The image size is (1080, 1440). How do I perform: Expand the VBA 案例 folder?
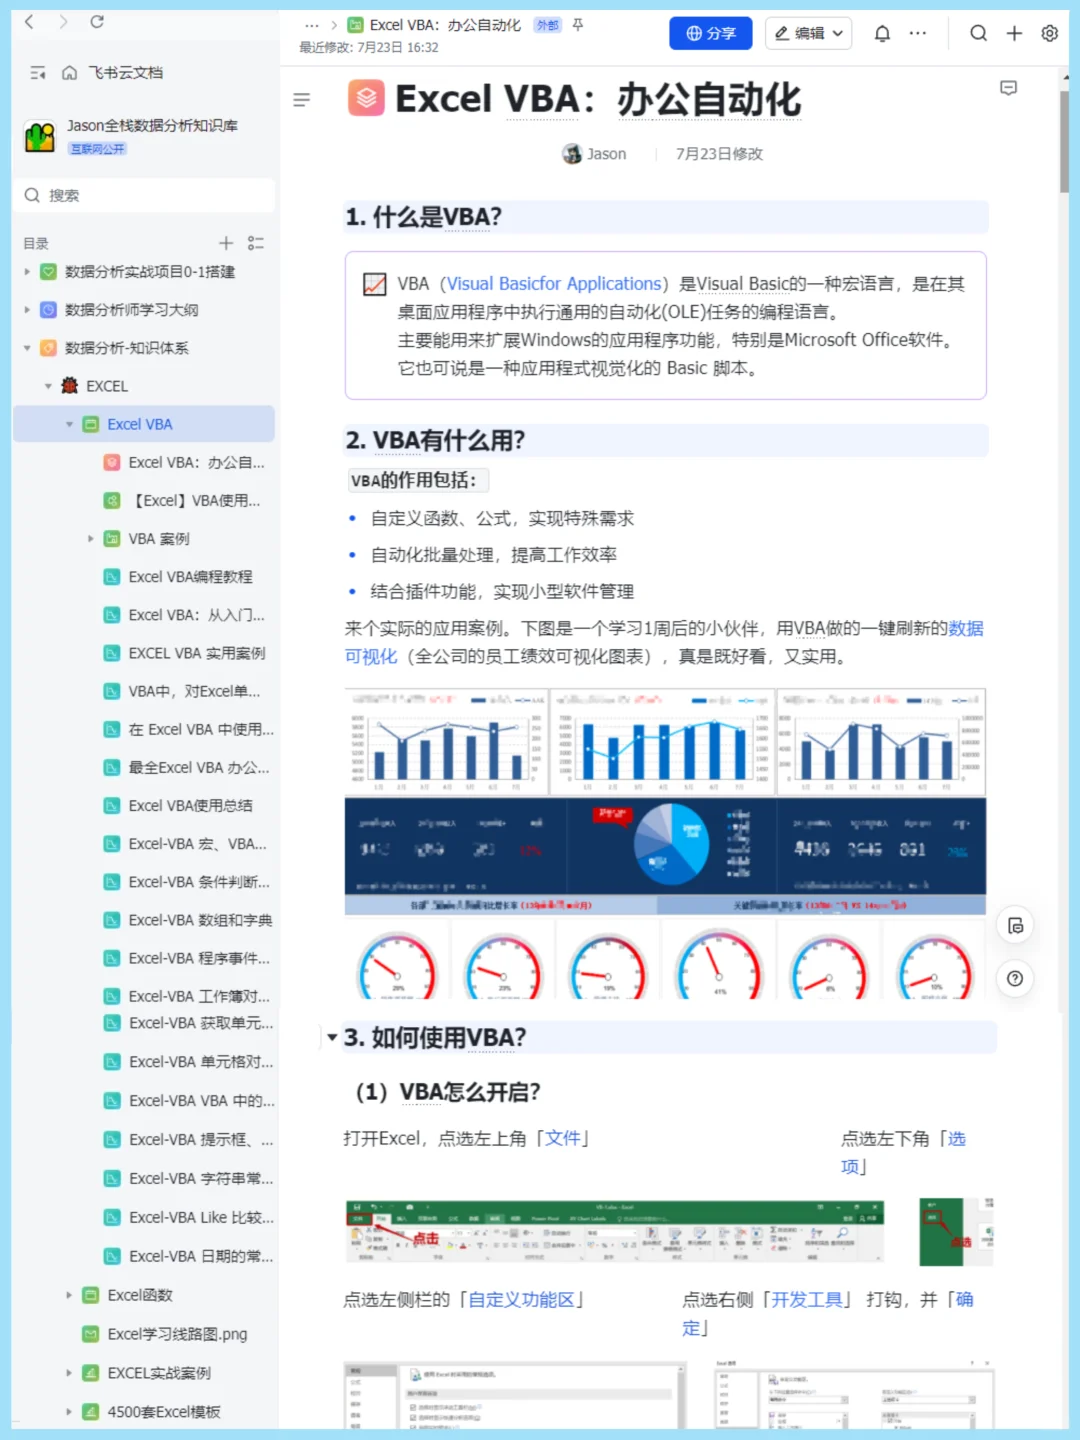pos(91,538)
